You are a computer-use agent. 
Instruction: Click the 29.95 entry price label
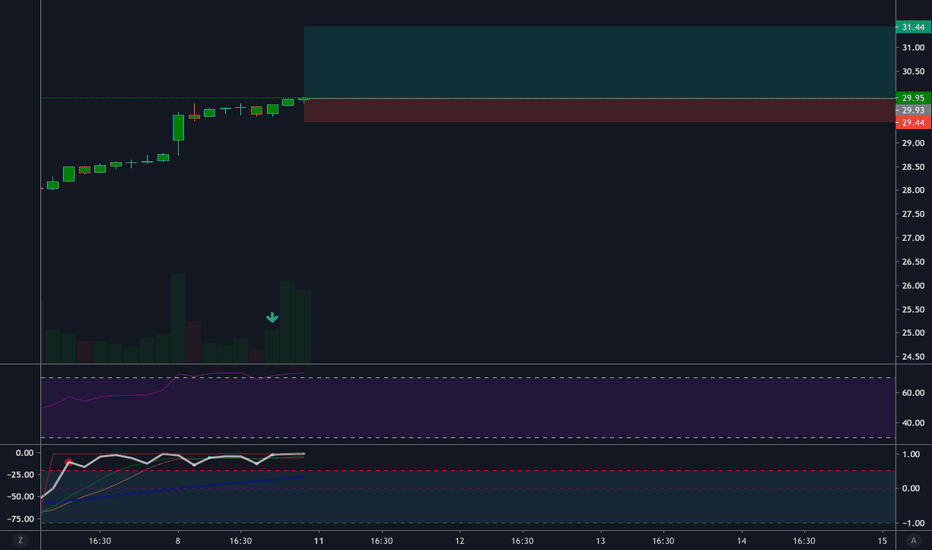913,98
